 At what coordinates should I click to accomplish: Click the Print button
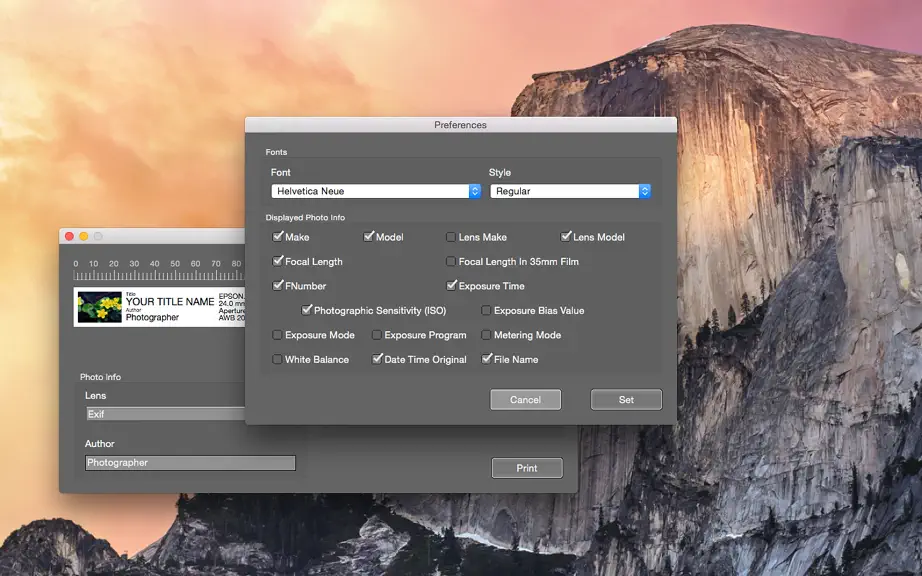pos(527,468)
